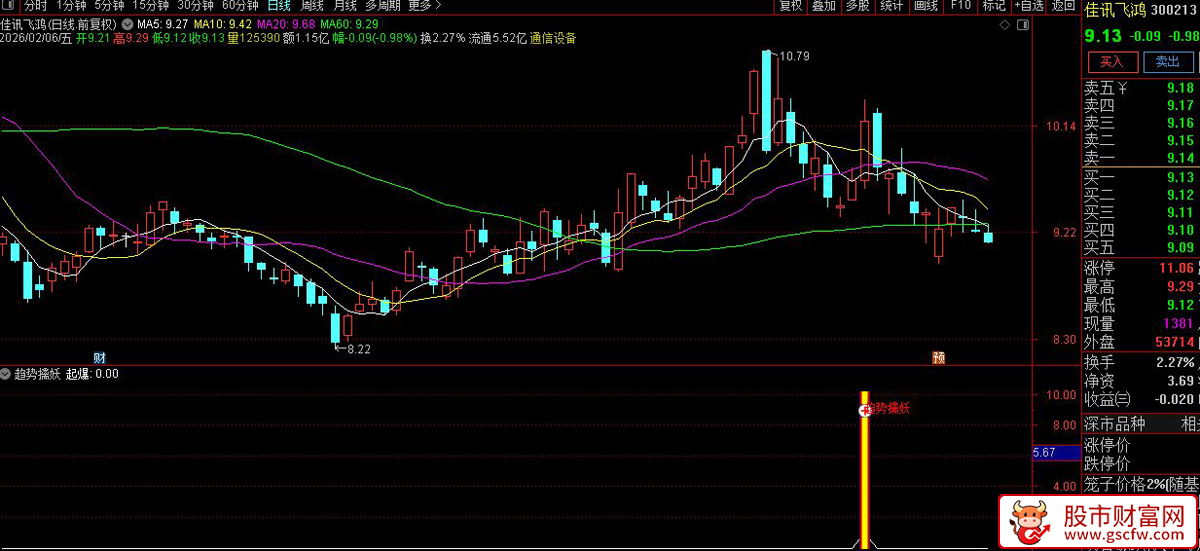Open the F10 company info button

point(960,5)
